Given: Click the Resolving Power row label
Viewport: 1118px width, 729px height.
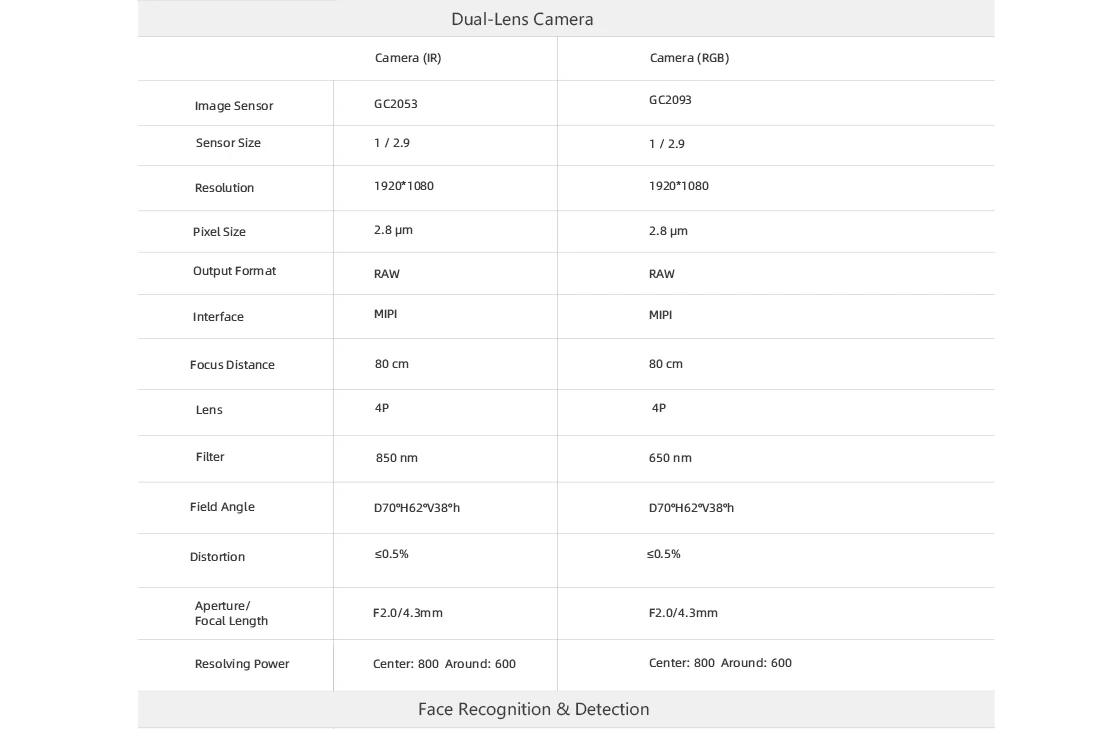Looking at the screenshot, I should point(242,664).
